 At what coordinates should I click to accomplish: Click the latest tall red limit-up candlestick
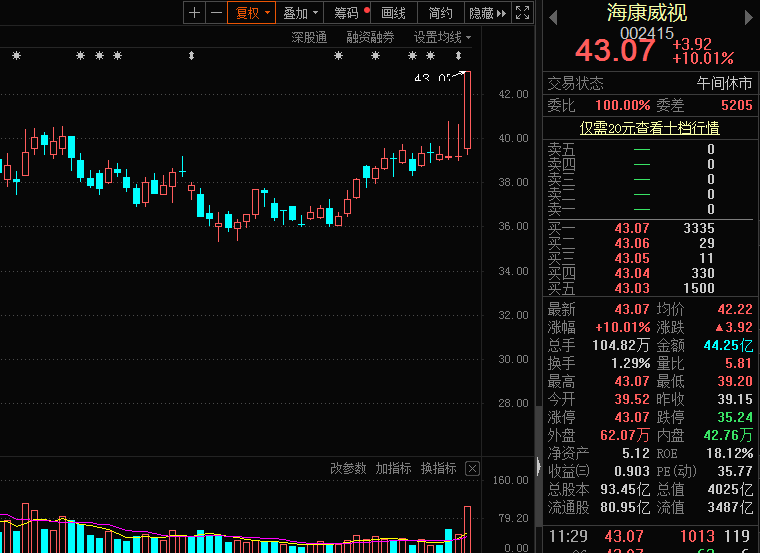pos(467,111)
